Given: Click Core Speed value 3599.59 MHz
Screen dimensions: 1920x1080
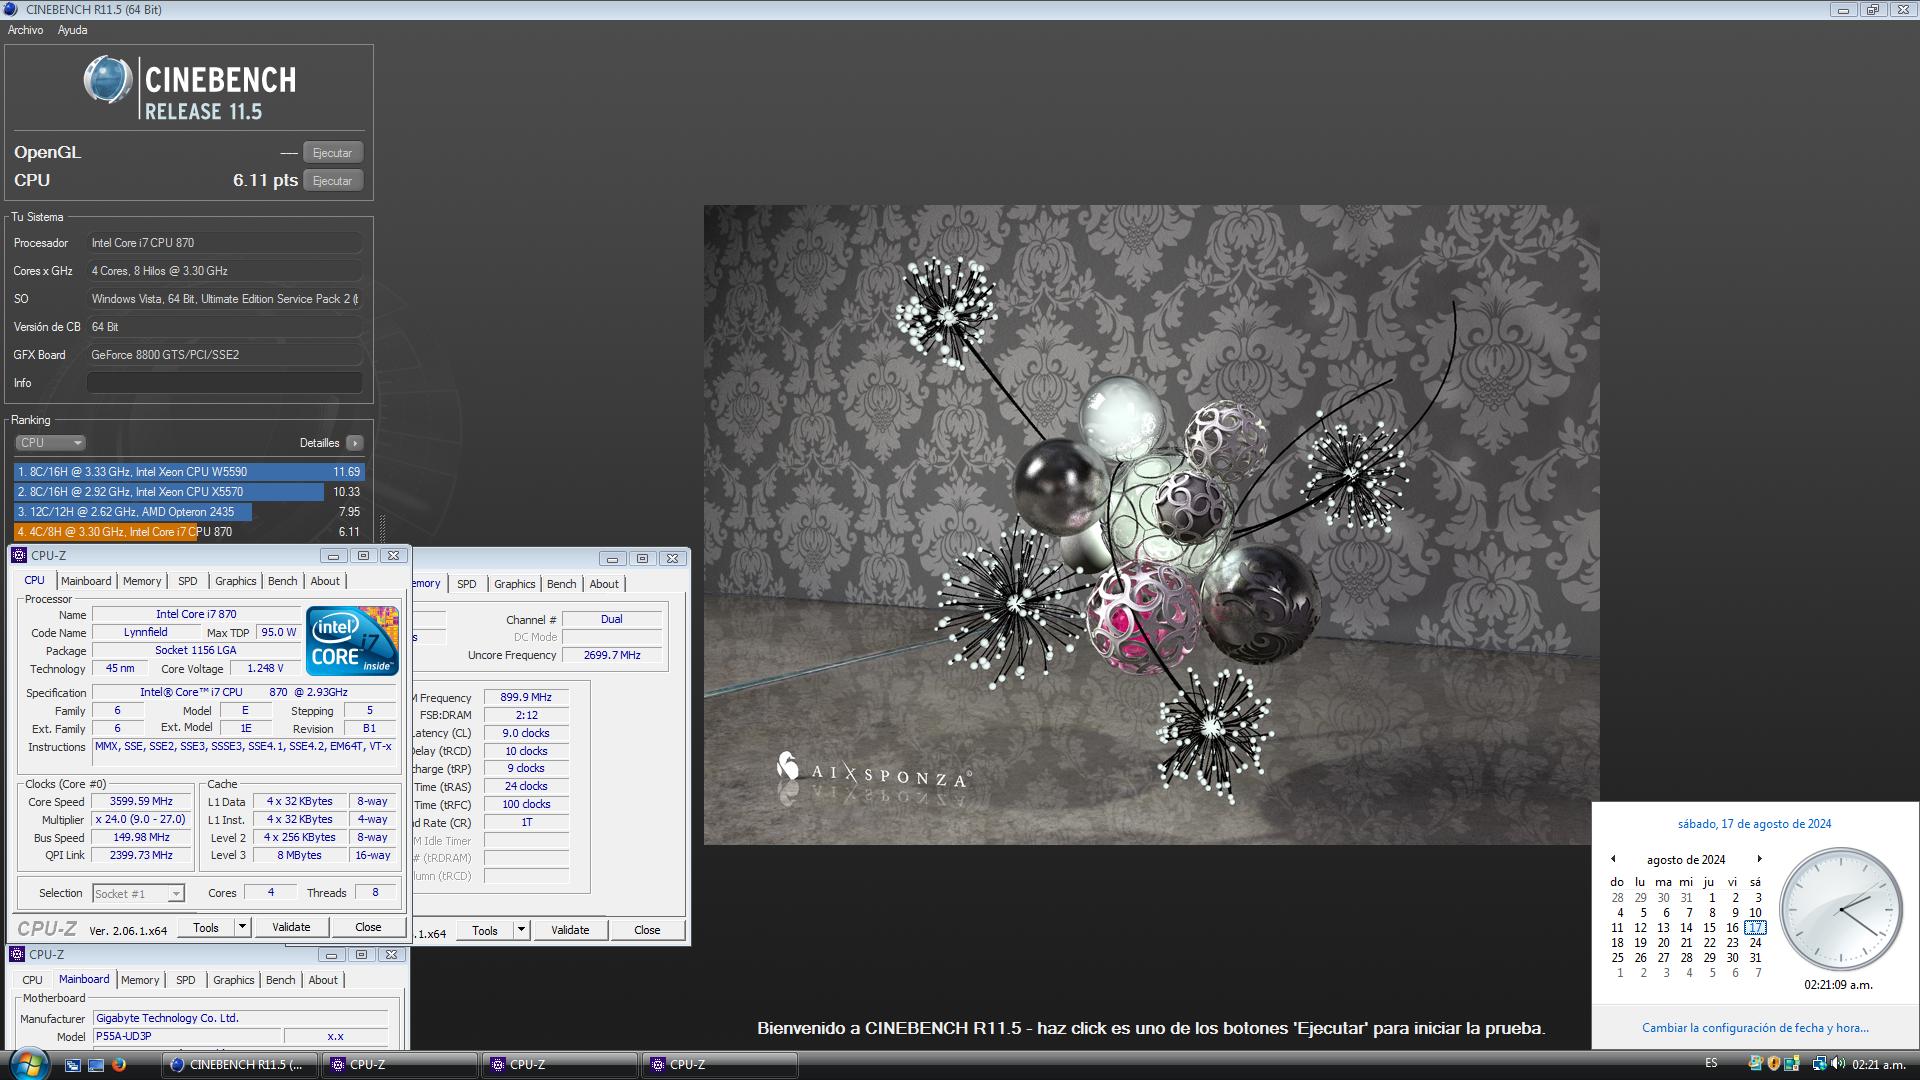Looking at the screenshot, I should [x=141, y=802].
